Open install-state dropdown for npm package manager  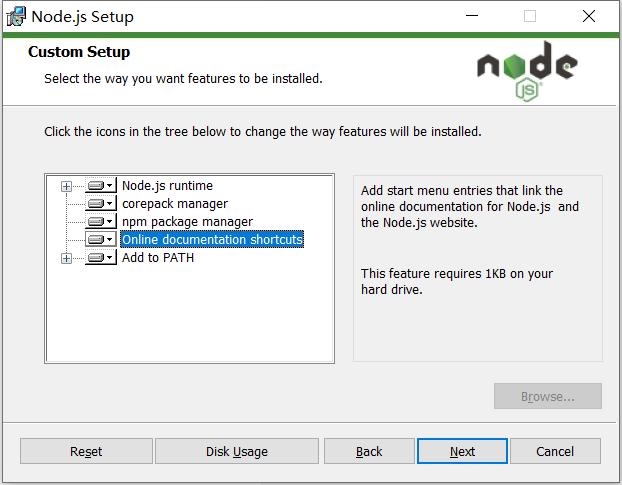click(x=101, y=222)
